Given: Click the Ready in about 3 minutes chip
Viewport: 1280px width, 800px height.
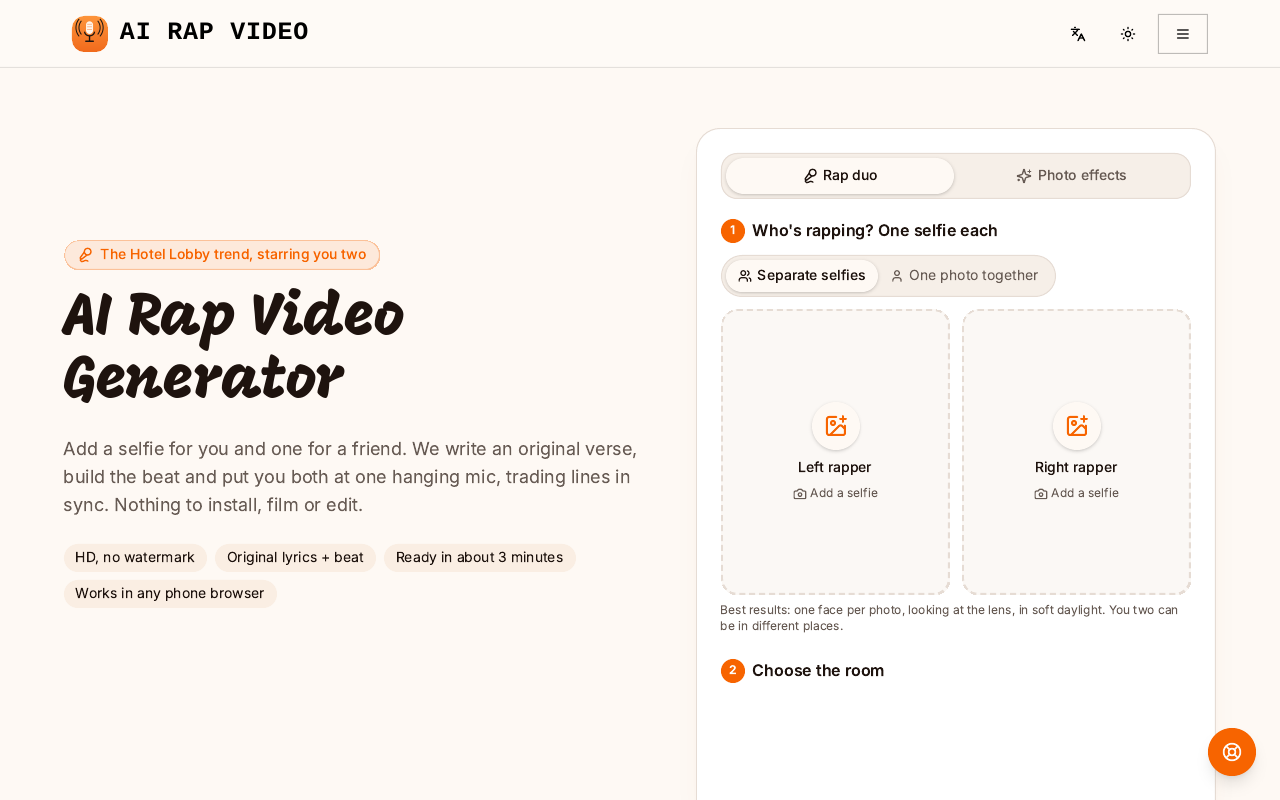Looking at the screenshot, I should pos(480,558).
